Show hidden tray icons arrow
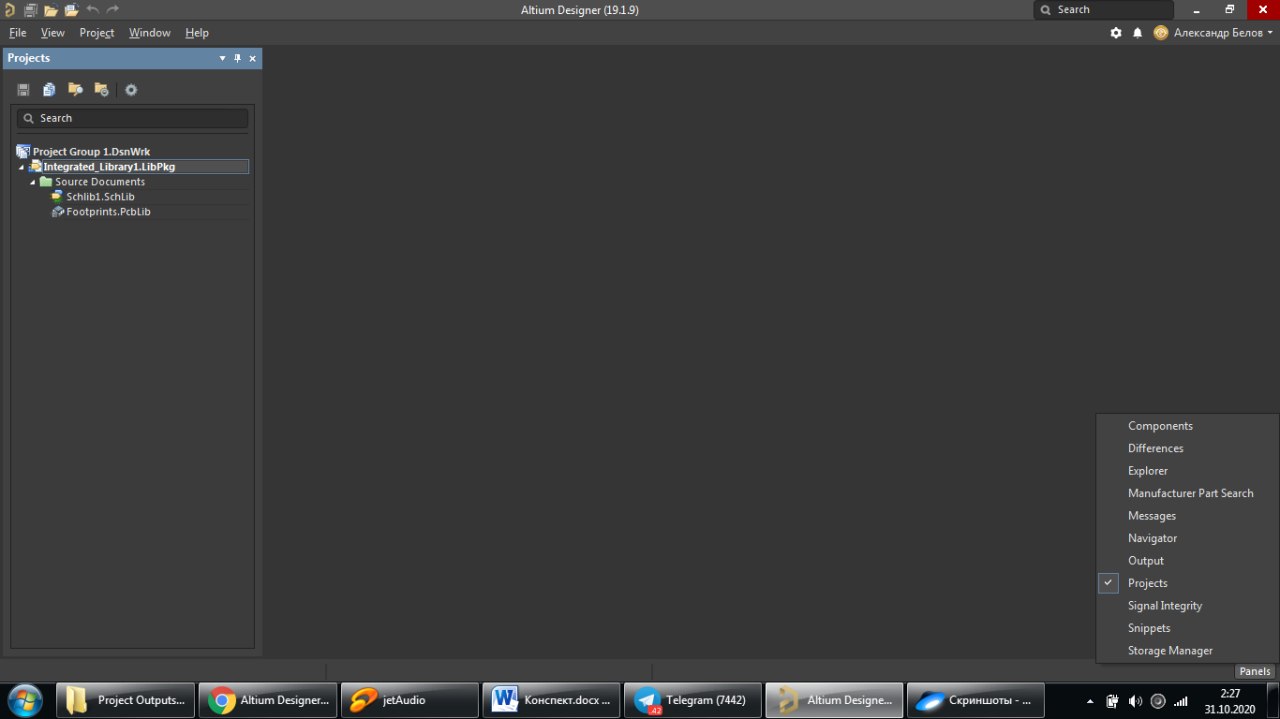Viewport: 1280px width, 719px height. 1089,701
